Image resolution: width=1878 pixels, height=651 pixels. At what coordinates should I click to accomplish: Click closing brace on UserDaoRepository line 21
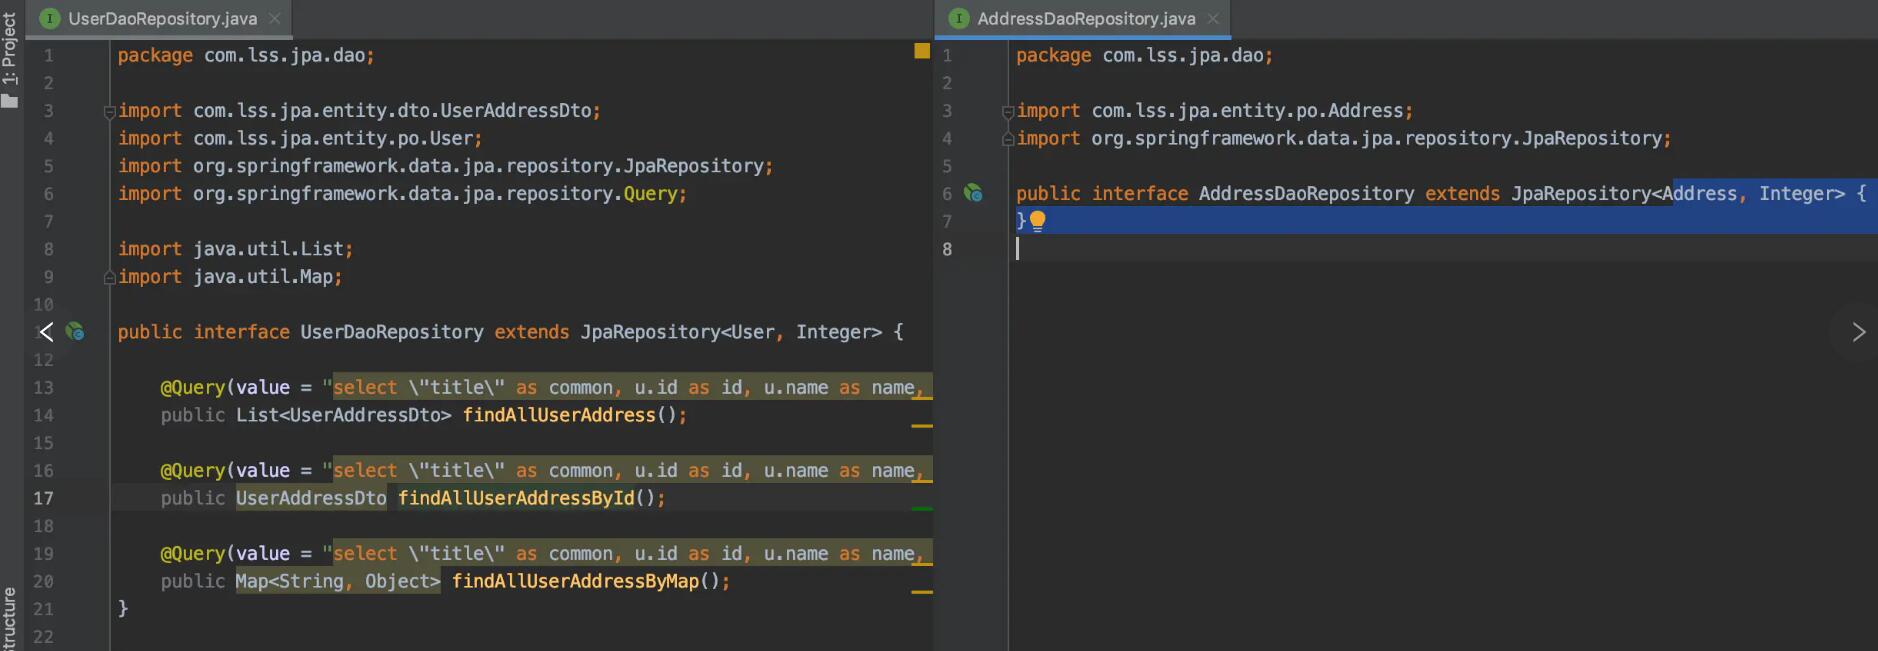[123, 608]
